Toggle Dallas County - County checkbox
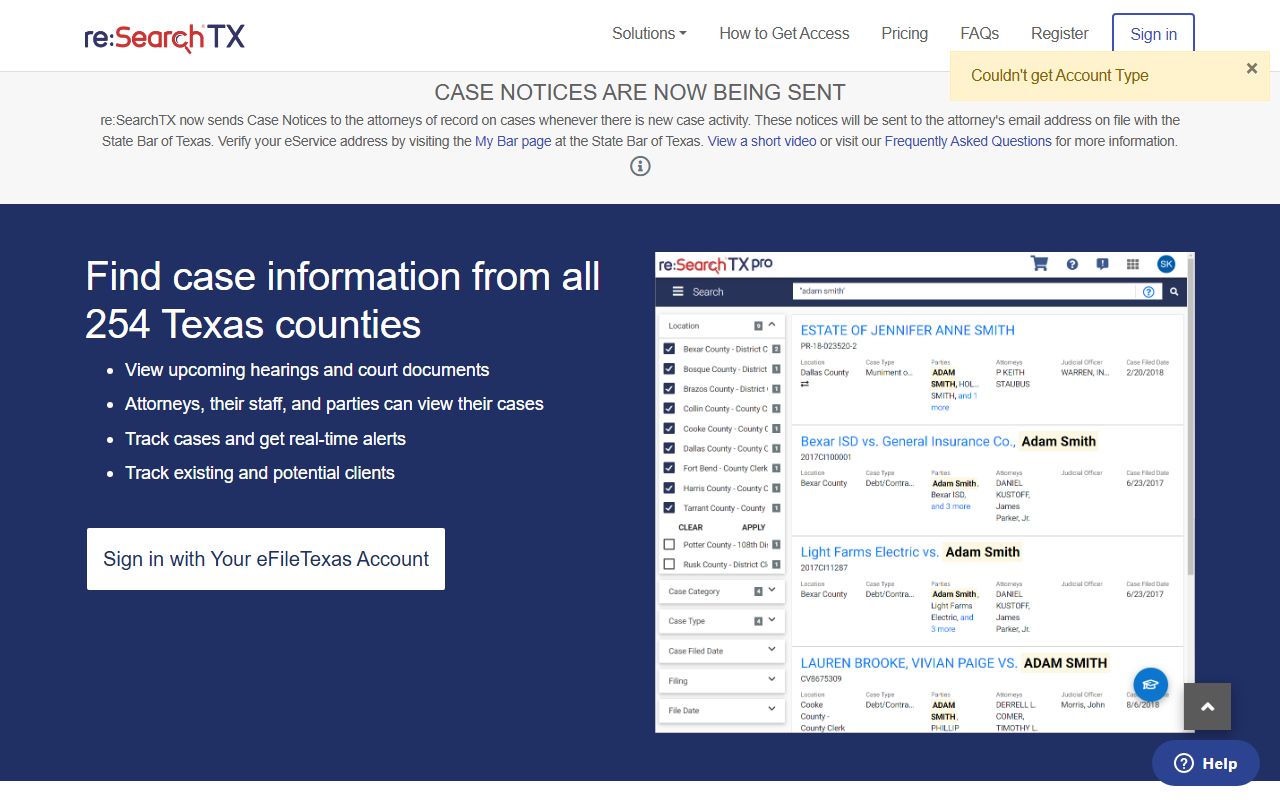 (670, 448)
